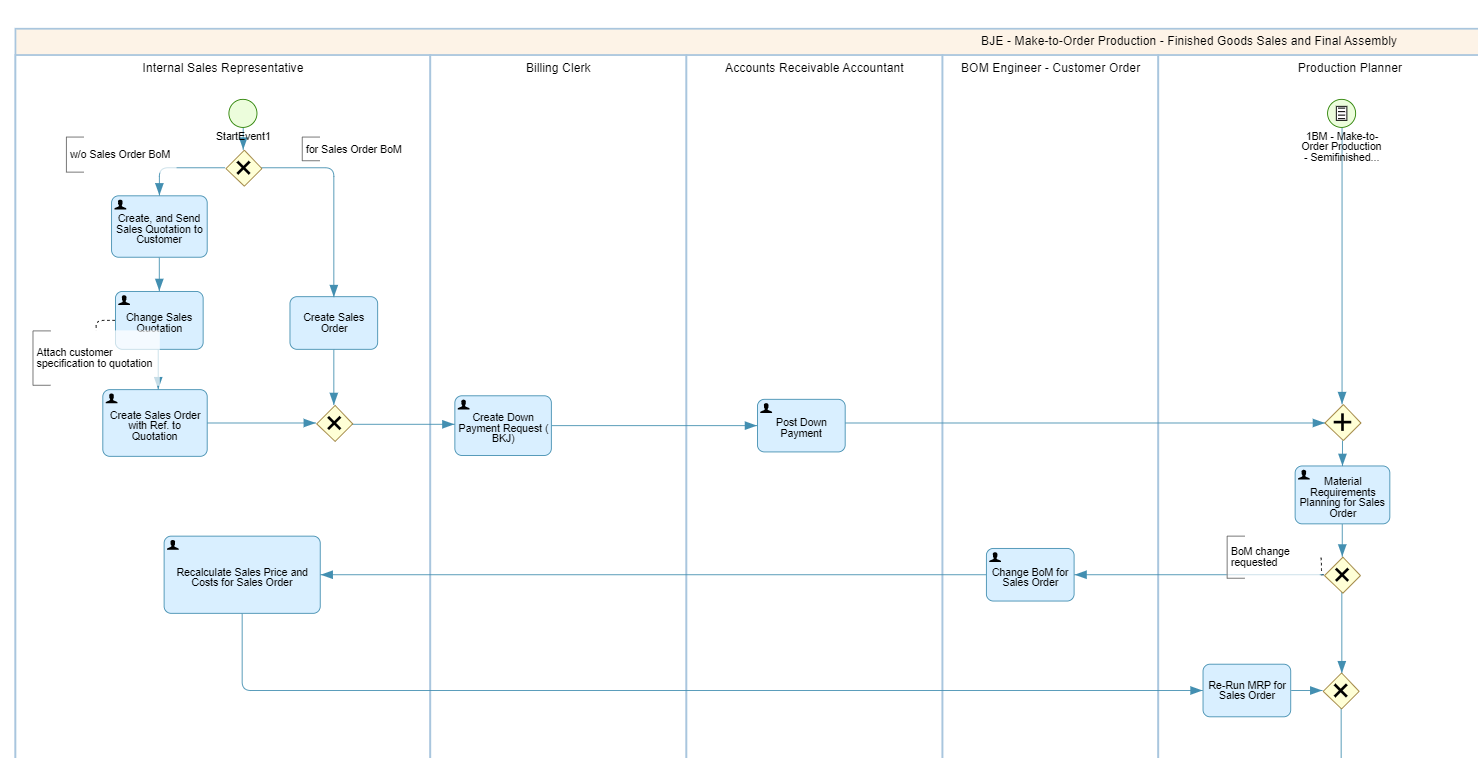Select the Internal Sales Representative lane header
Image resolution: width=1478 pixels, height=758 pixels.
click(x=223, y=68)
